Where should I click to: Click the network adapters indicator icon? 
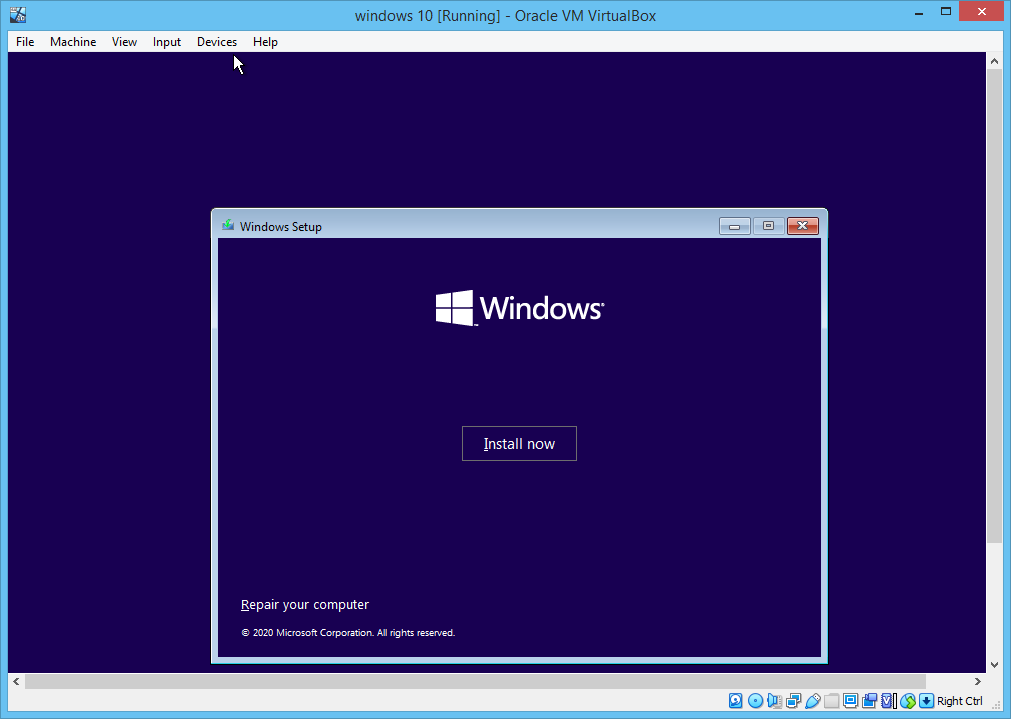(794, 700)
